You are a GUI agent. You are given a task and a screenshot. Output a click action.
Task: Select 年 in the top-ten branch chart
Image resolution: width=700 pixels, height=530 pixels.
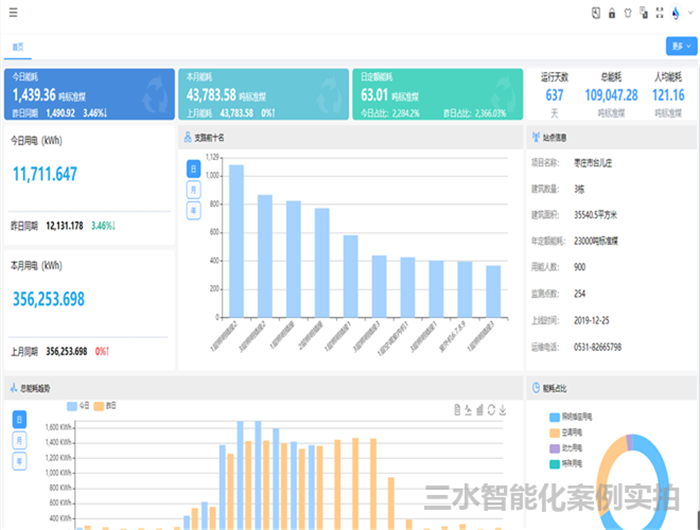(193, 210)
